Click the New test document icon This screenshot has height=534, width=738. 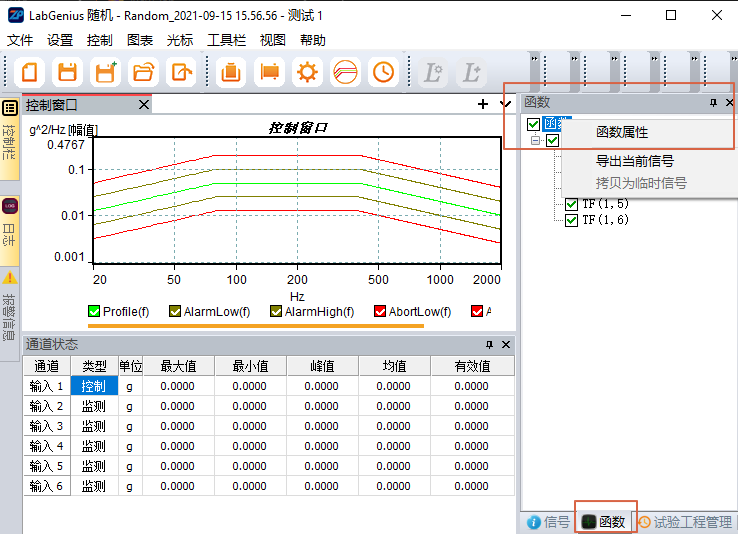click(30, 72)
